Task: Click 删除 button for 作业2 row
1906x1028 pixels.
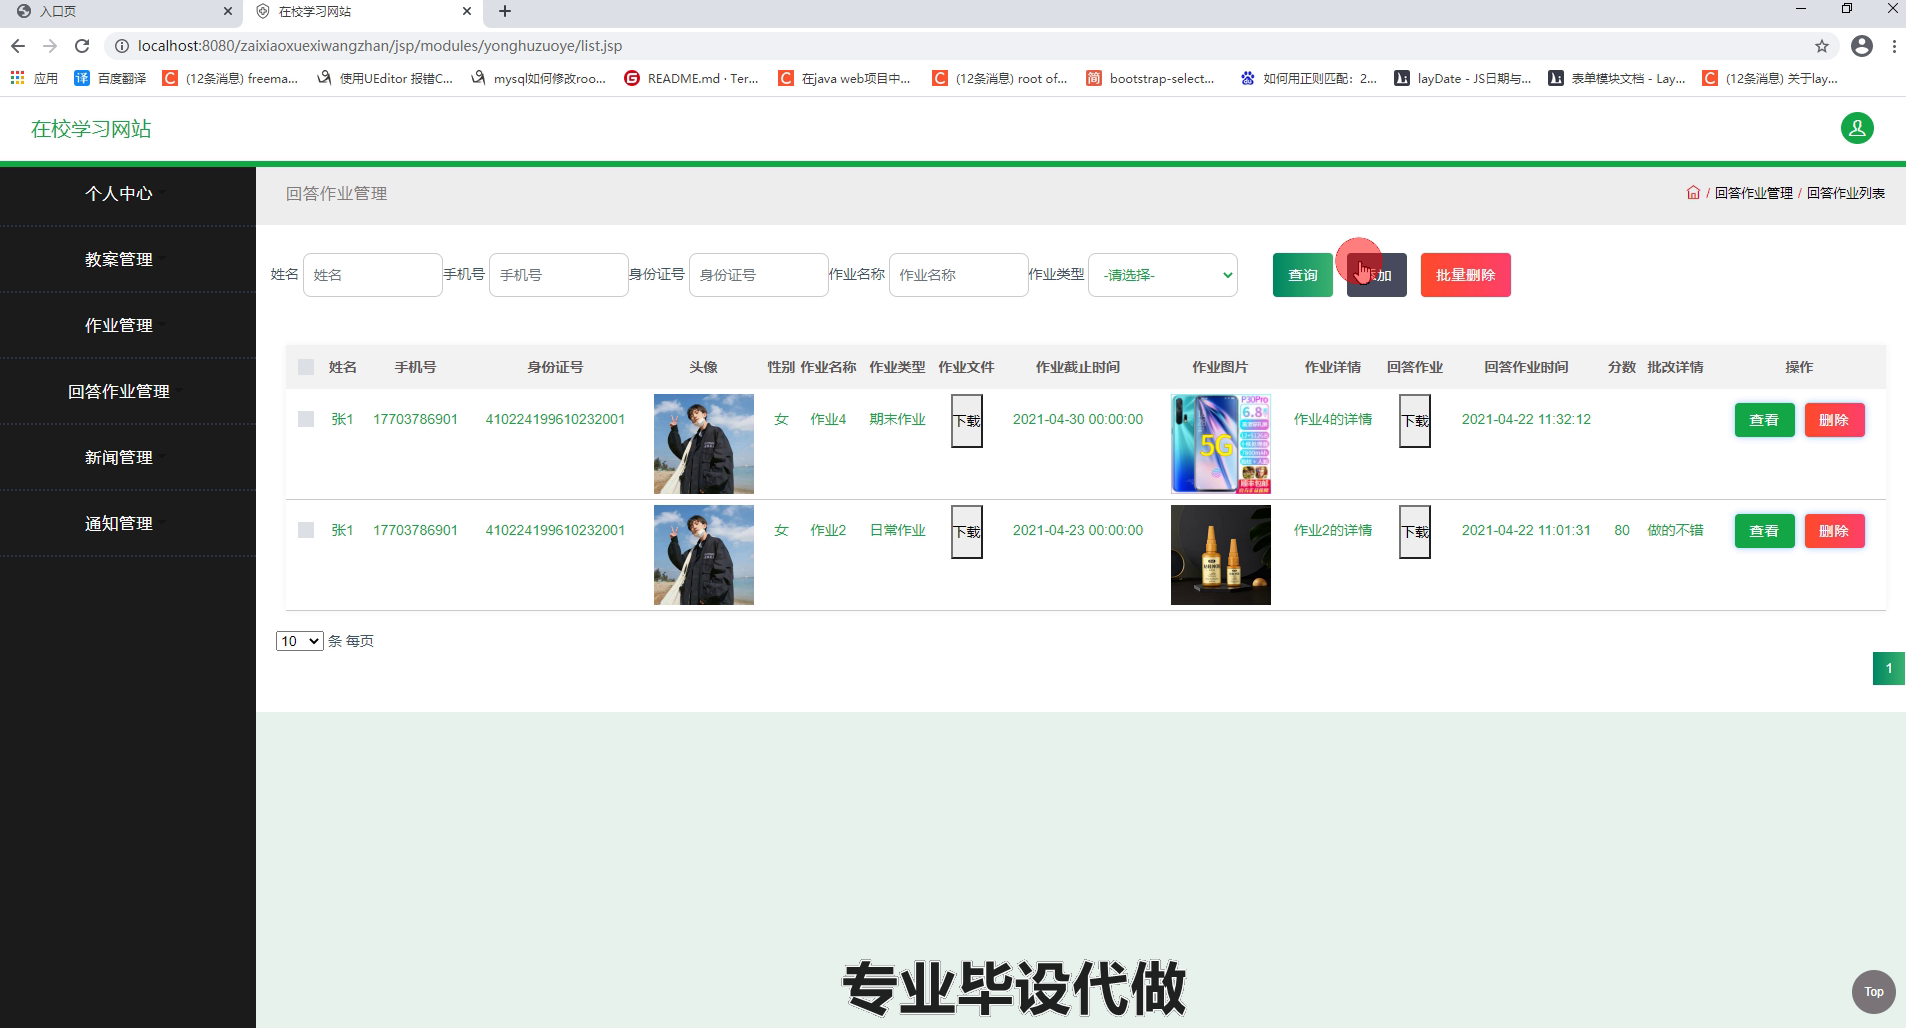Action: [x=1834, y=531]
